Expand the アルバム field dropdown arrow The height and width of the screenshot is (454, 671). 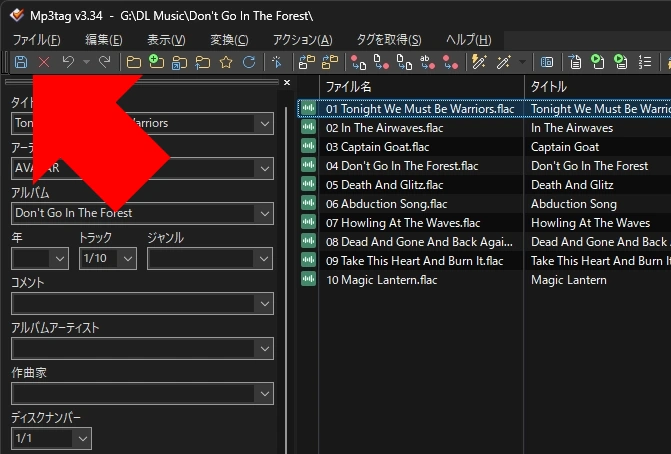[x=264, y=214]
